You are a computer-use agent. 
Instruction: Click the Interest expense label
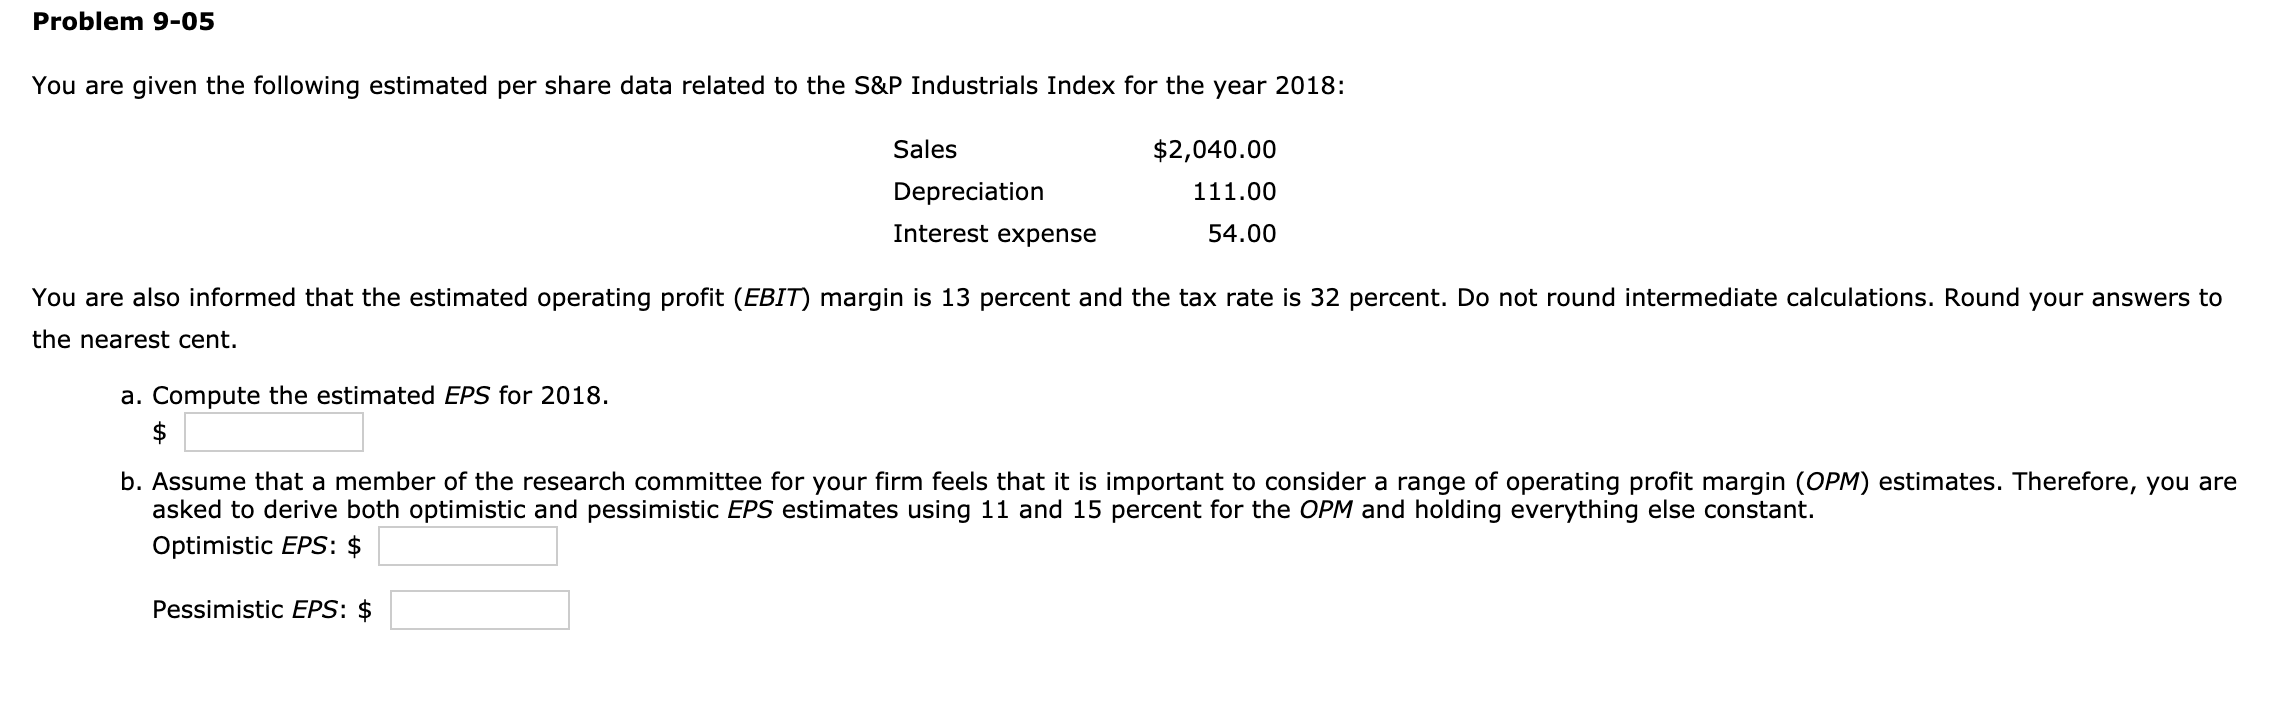994,233
